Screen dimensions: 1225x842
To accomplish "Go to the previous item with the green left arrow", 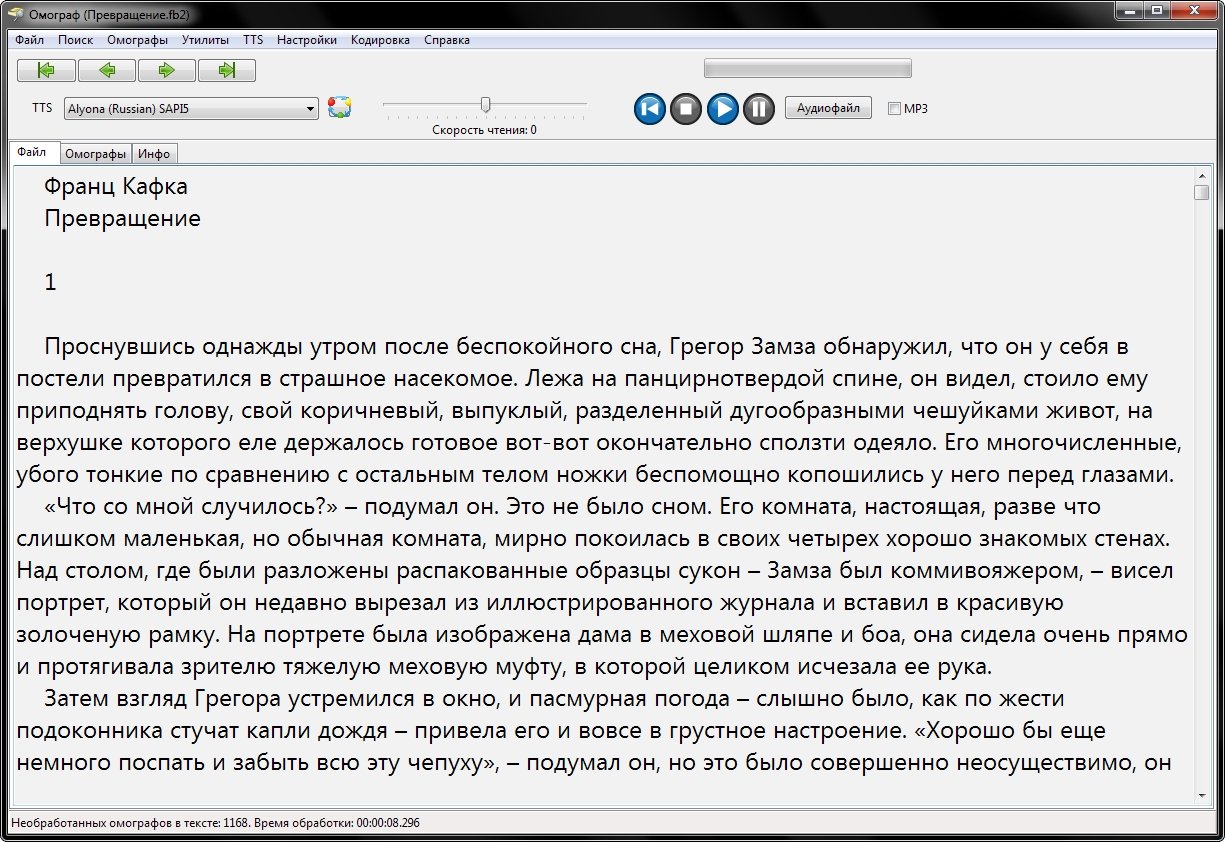I will pyautogui.click(x=106, y=70).
